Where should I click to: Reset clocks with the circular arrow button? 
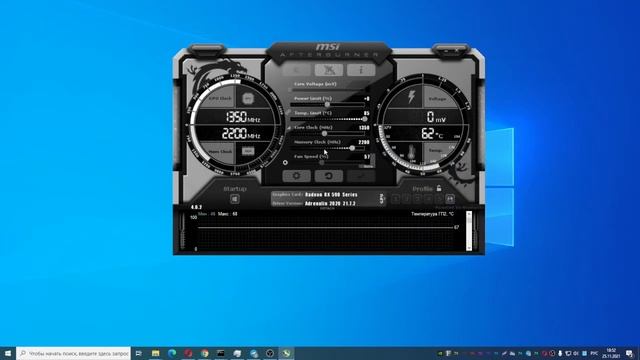pos(329,176)
